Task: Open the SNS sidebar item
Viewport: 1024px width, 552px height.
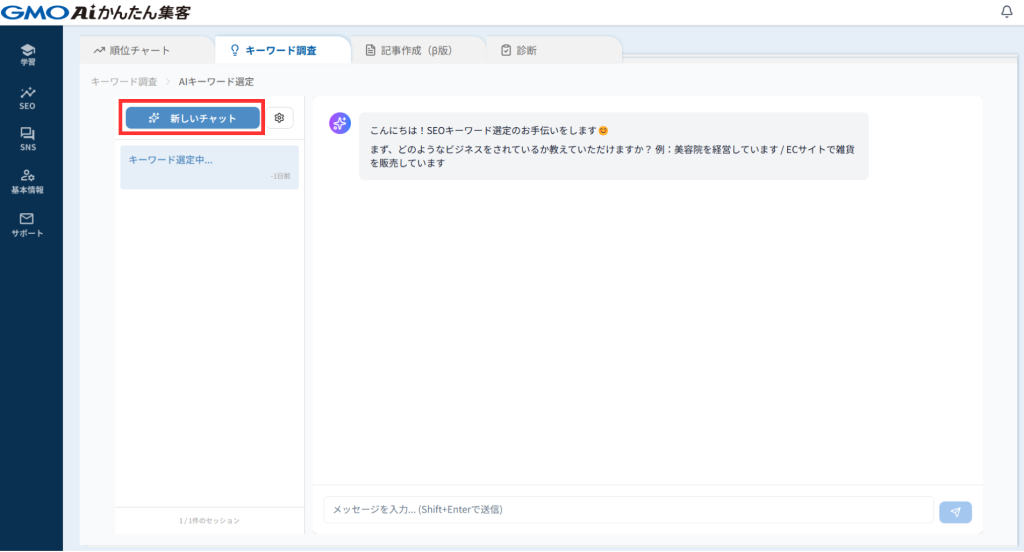Action: (x=27, y=139)
